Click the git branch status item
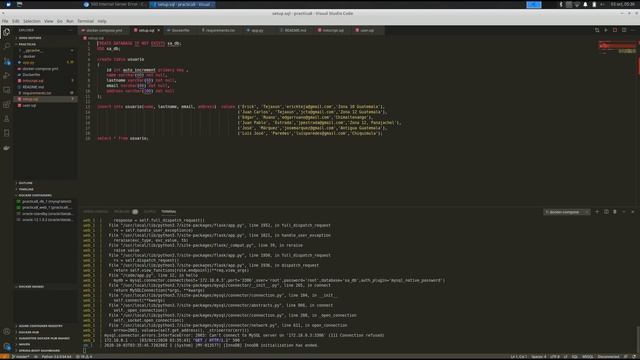640x360 pixels. pyautogui.click(x=21, y=357)
